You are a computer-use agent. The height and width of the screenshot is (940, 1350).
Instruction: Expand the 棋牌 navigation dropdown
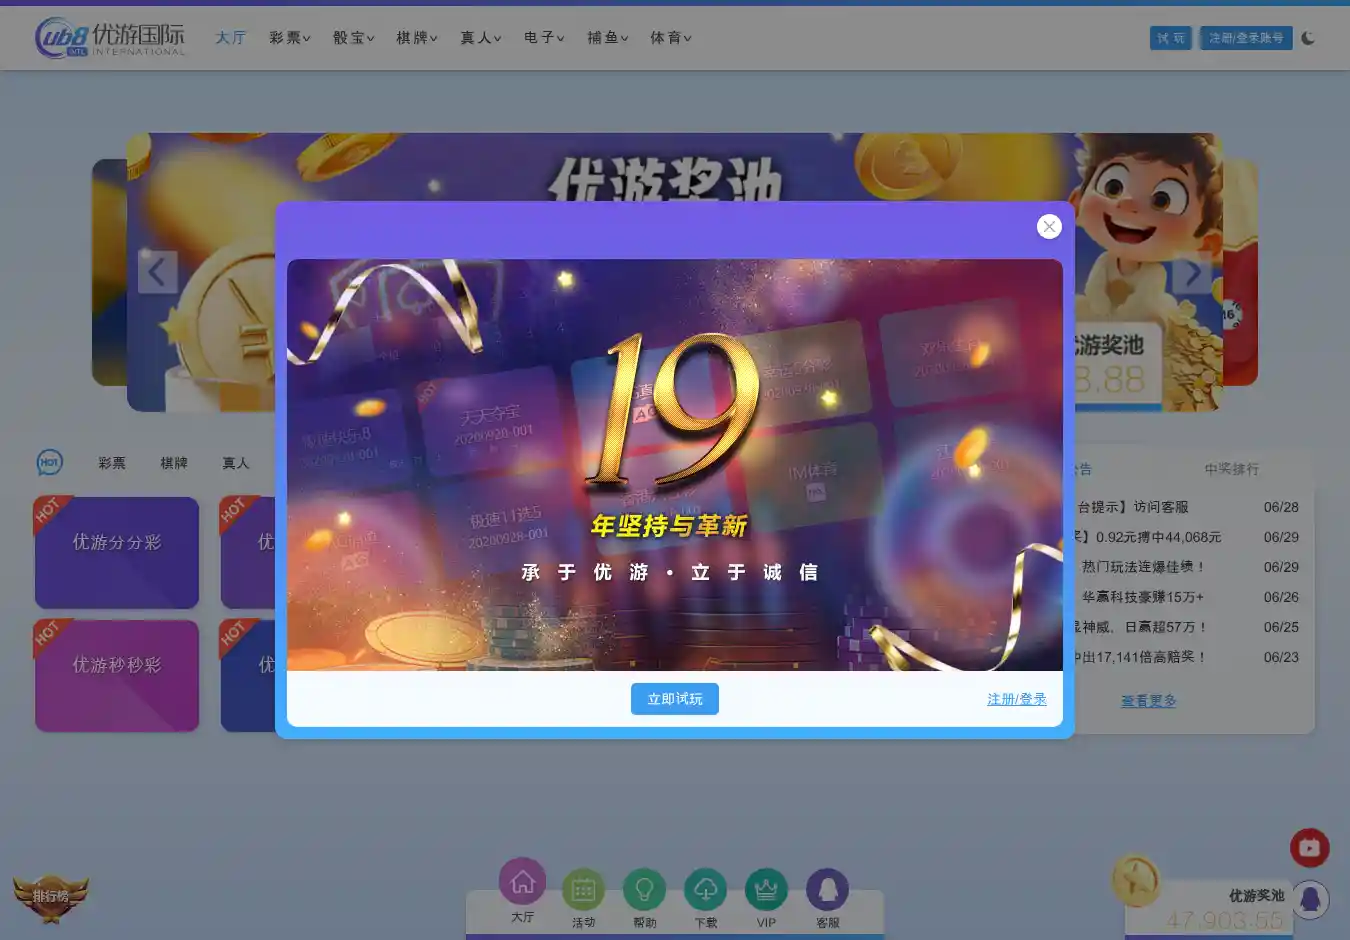pos(416,38)
